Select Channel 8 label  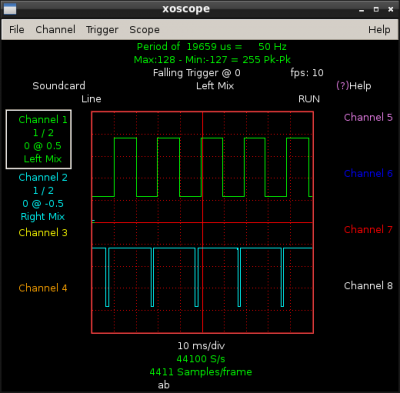pos(368,286)
